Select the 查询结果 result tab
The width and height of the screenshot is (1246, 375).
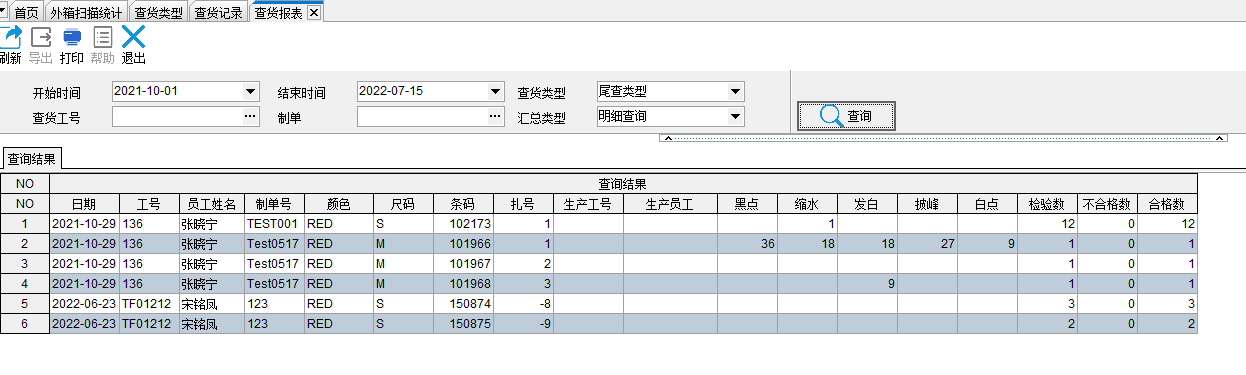coord(32,158)
